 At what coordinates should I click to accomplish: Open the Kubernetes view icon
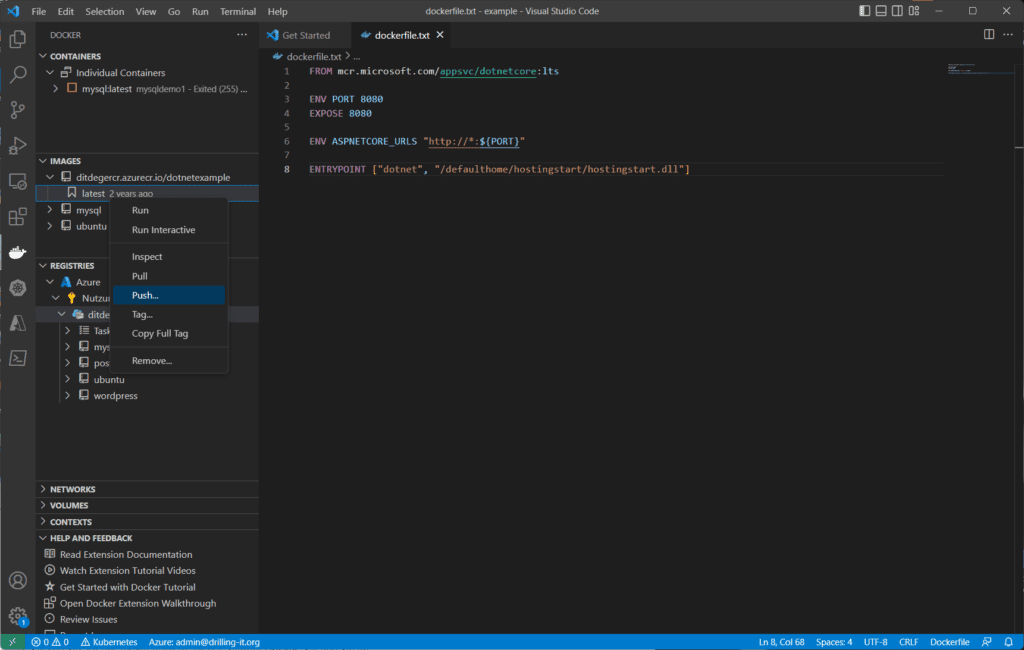[x=18, y=287]
